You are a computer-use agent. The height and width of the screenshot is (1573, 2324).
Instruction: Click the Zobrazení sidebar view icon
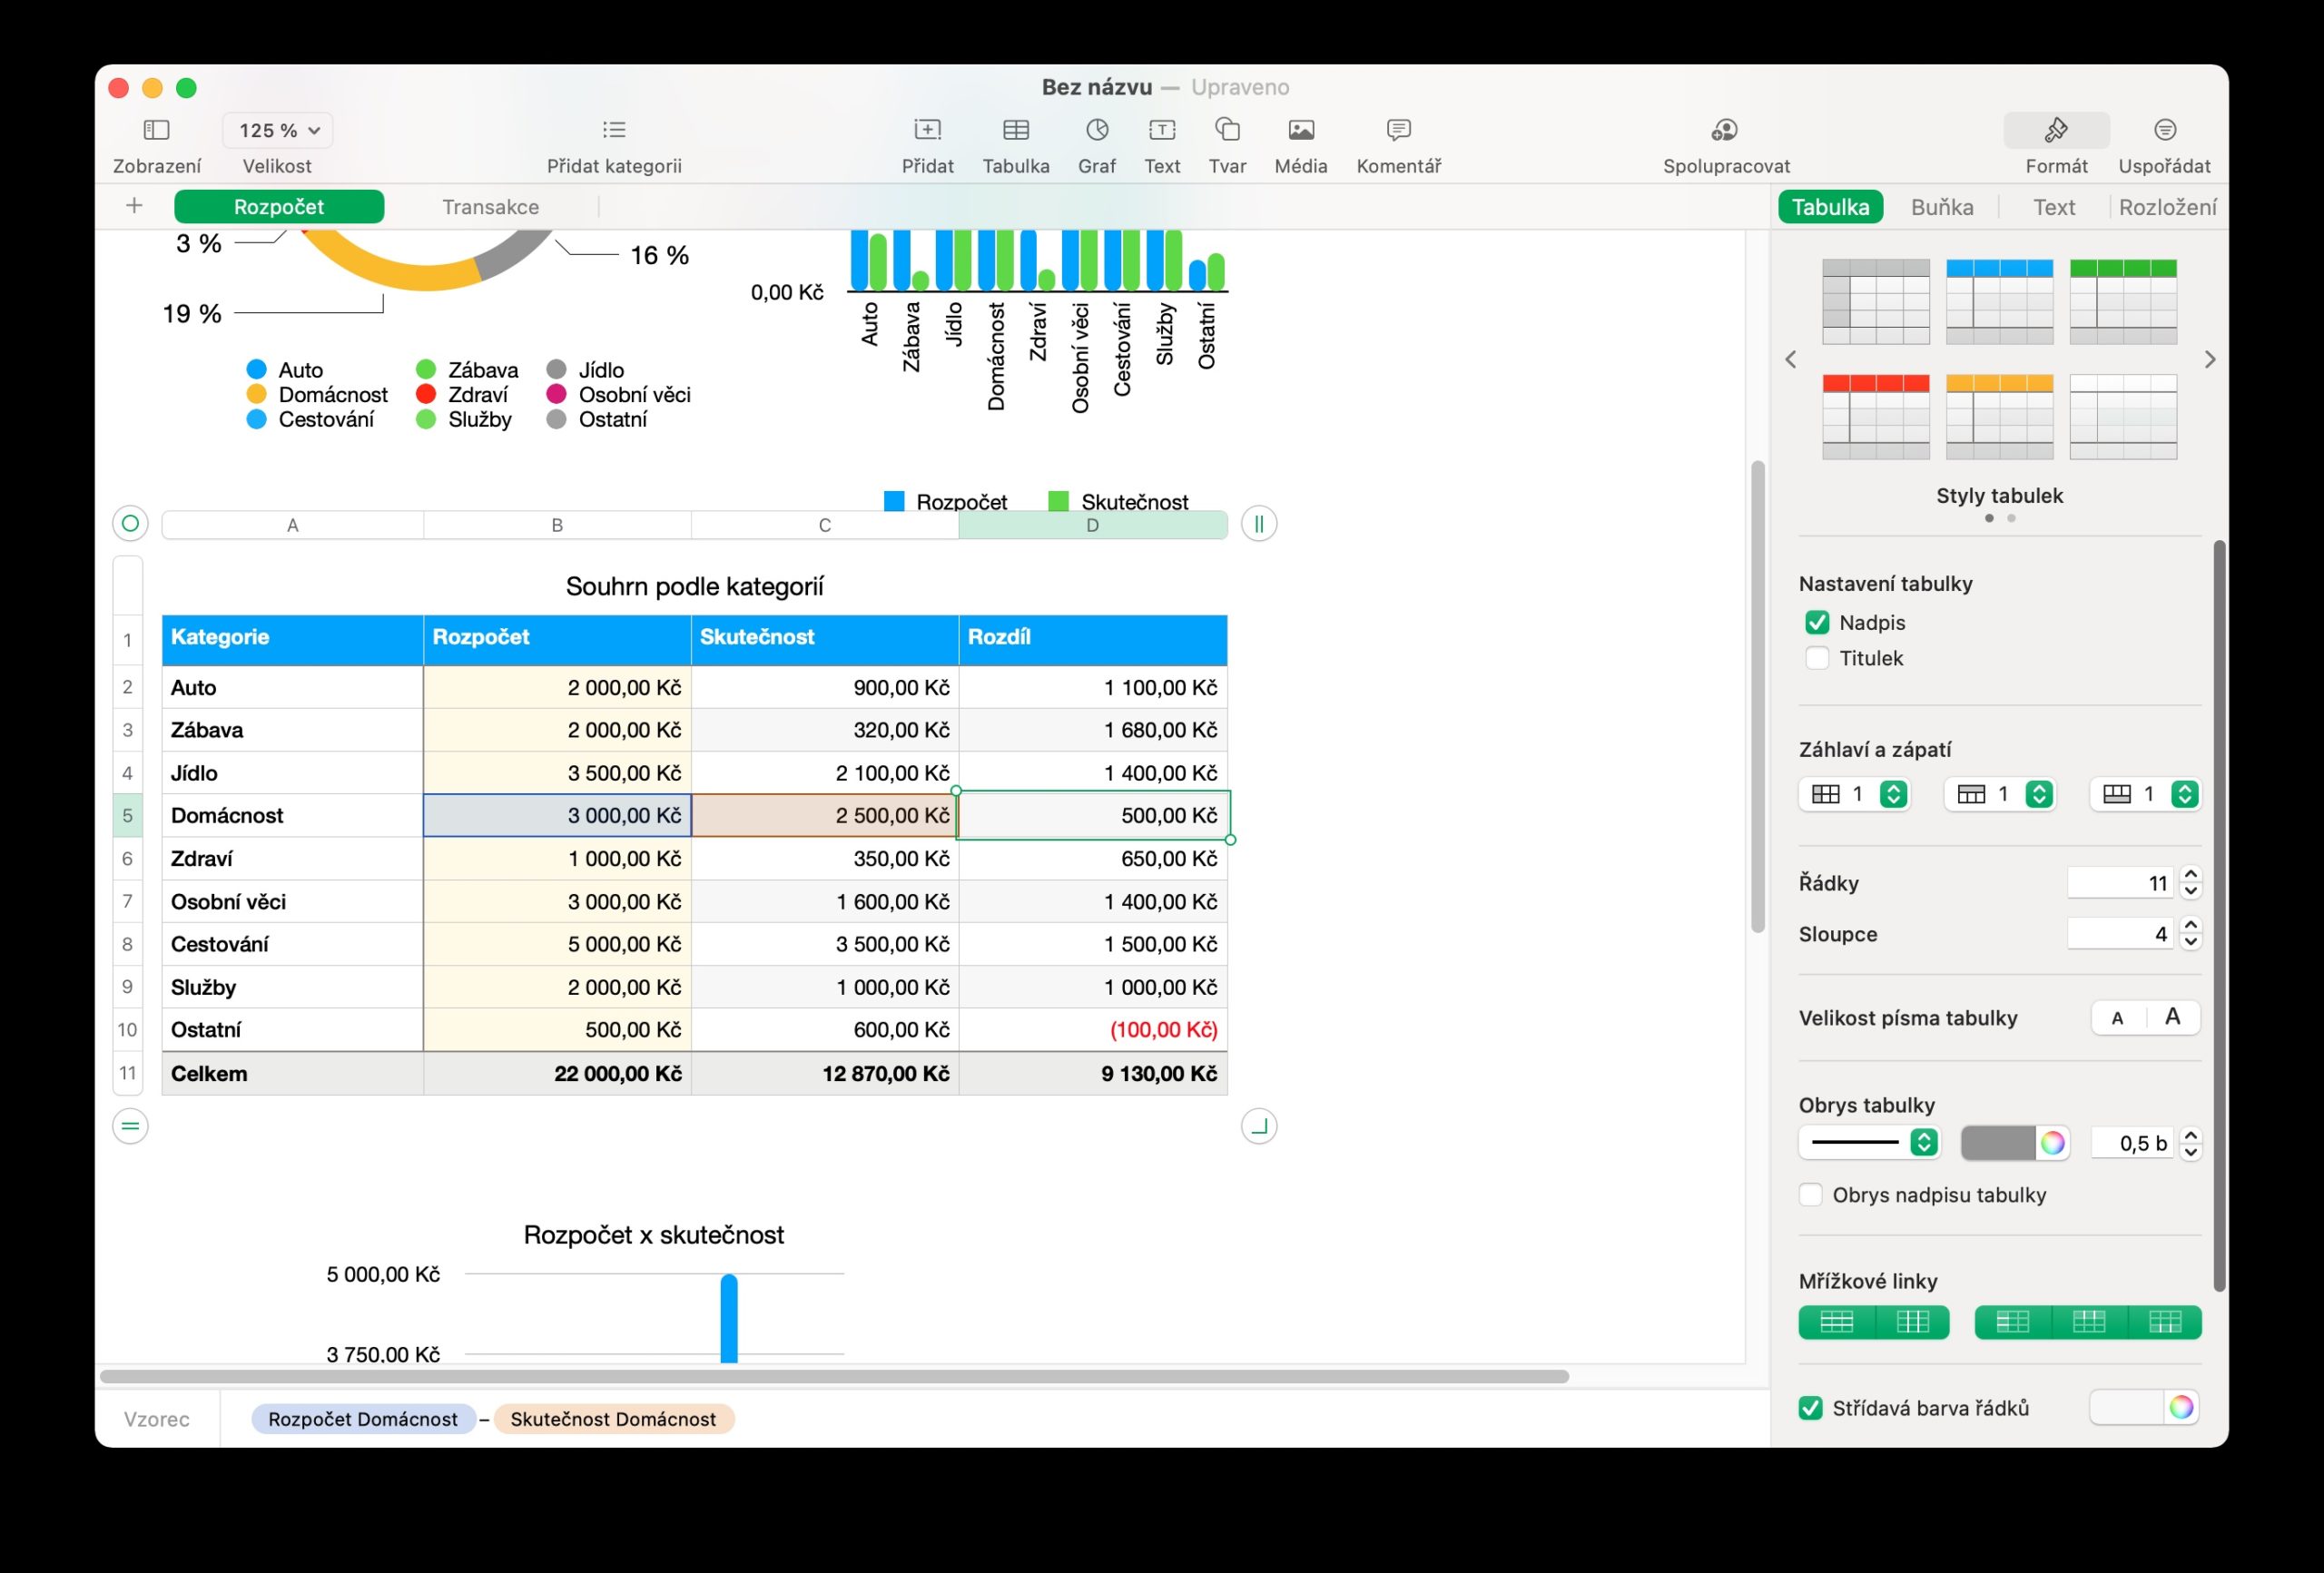[157, 130]
